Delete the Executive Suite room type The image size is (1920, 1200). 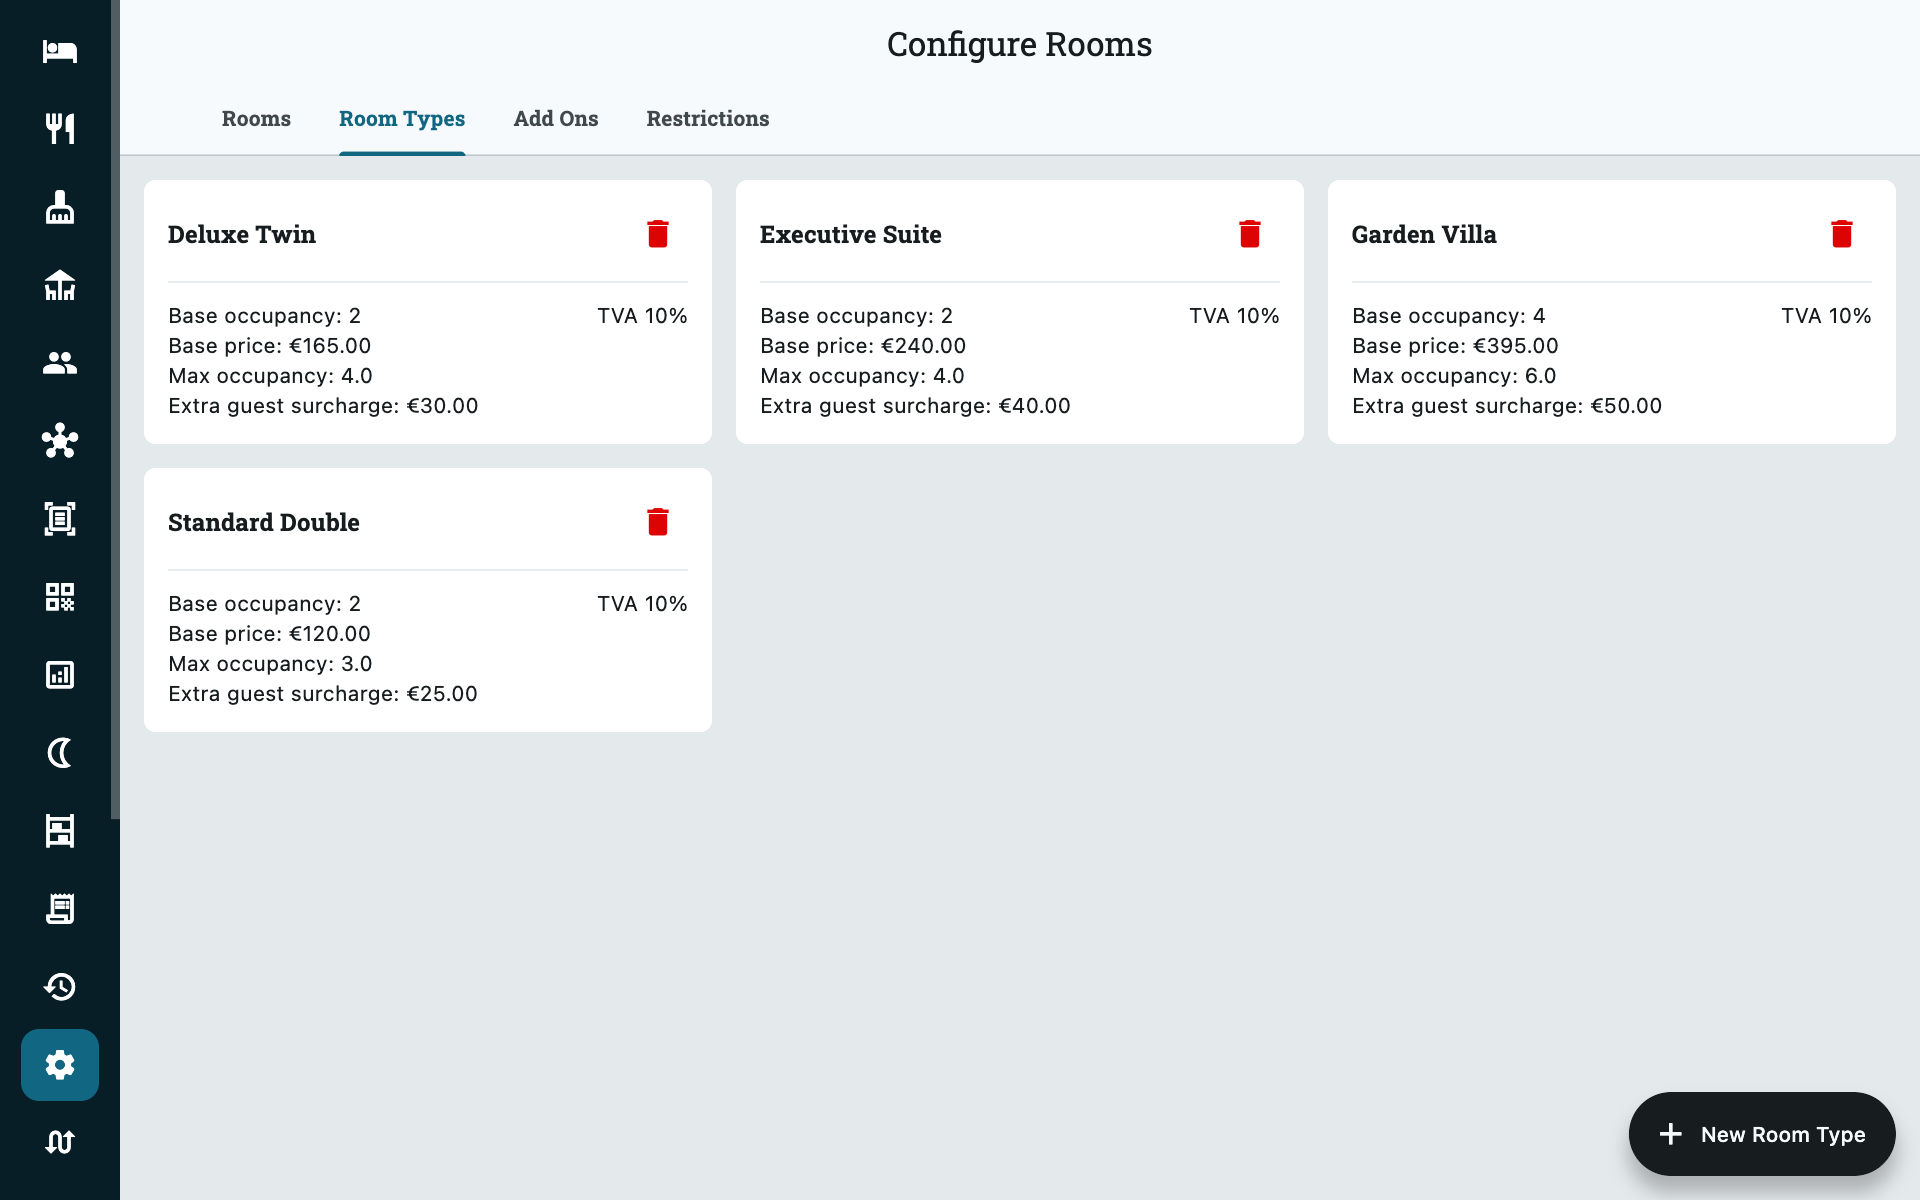coord(1250,234)
